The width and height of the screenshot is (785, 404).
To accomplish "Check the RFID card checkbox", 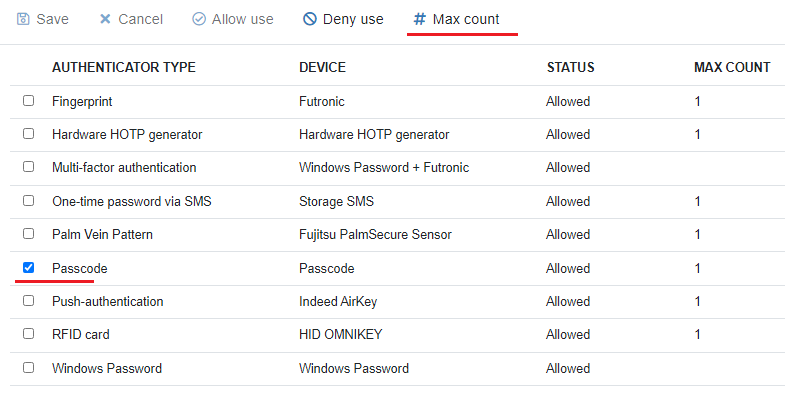I will (x=28, y=334).
